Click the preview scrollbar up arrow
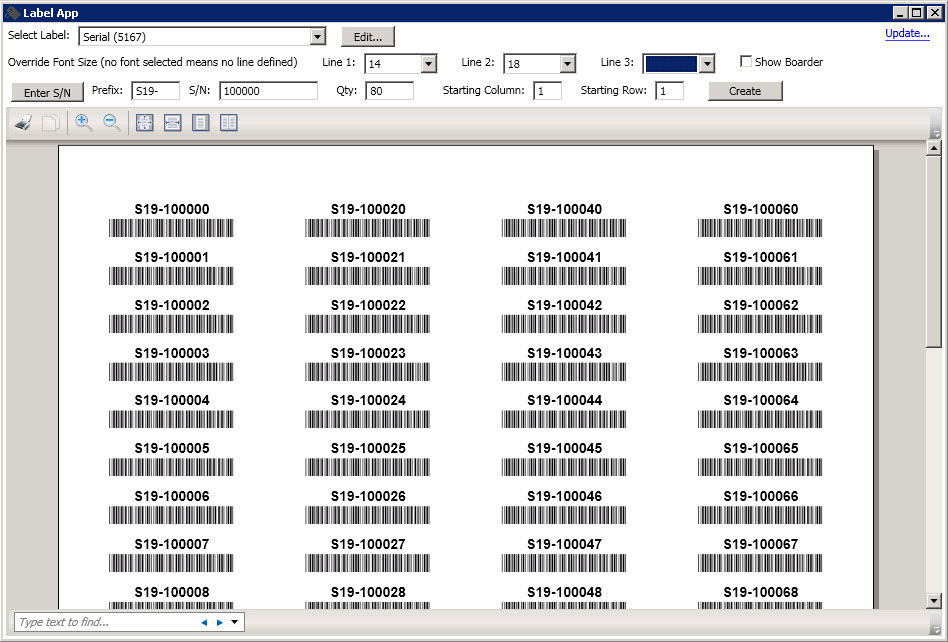The width and height of the screenshot is (948, 642). 933,148
